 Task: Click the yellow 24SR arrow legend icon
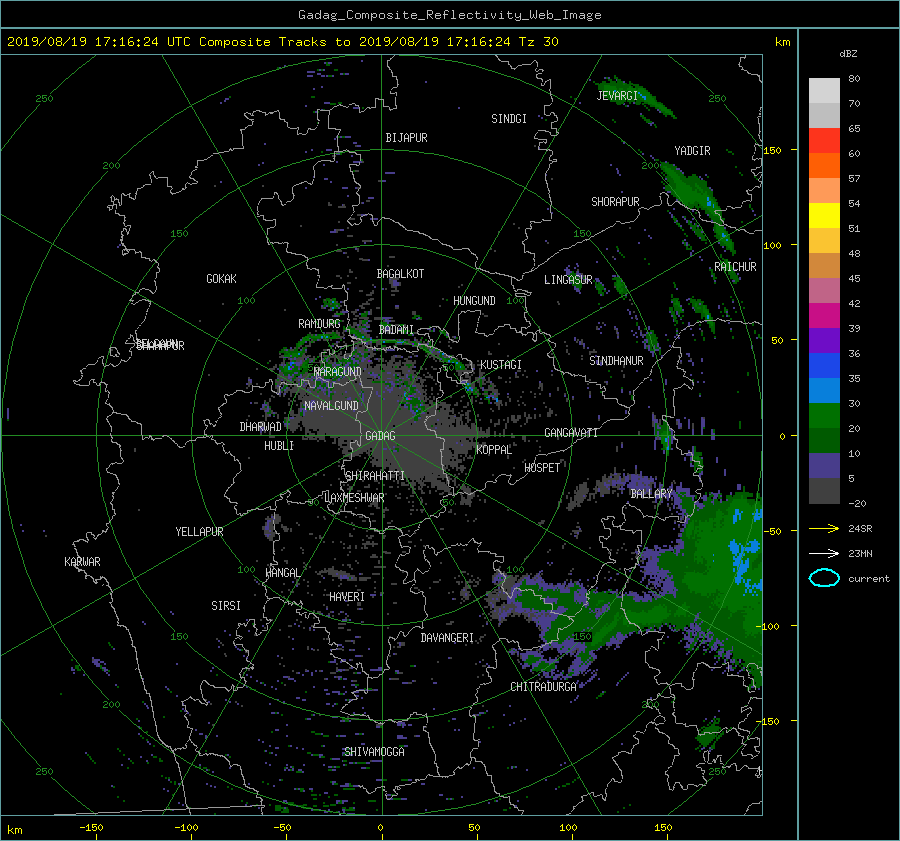click(824, 528)
